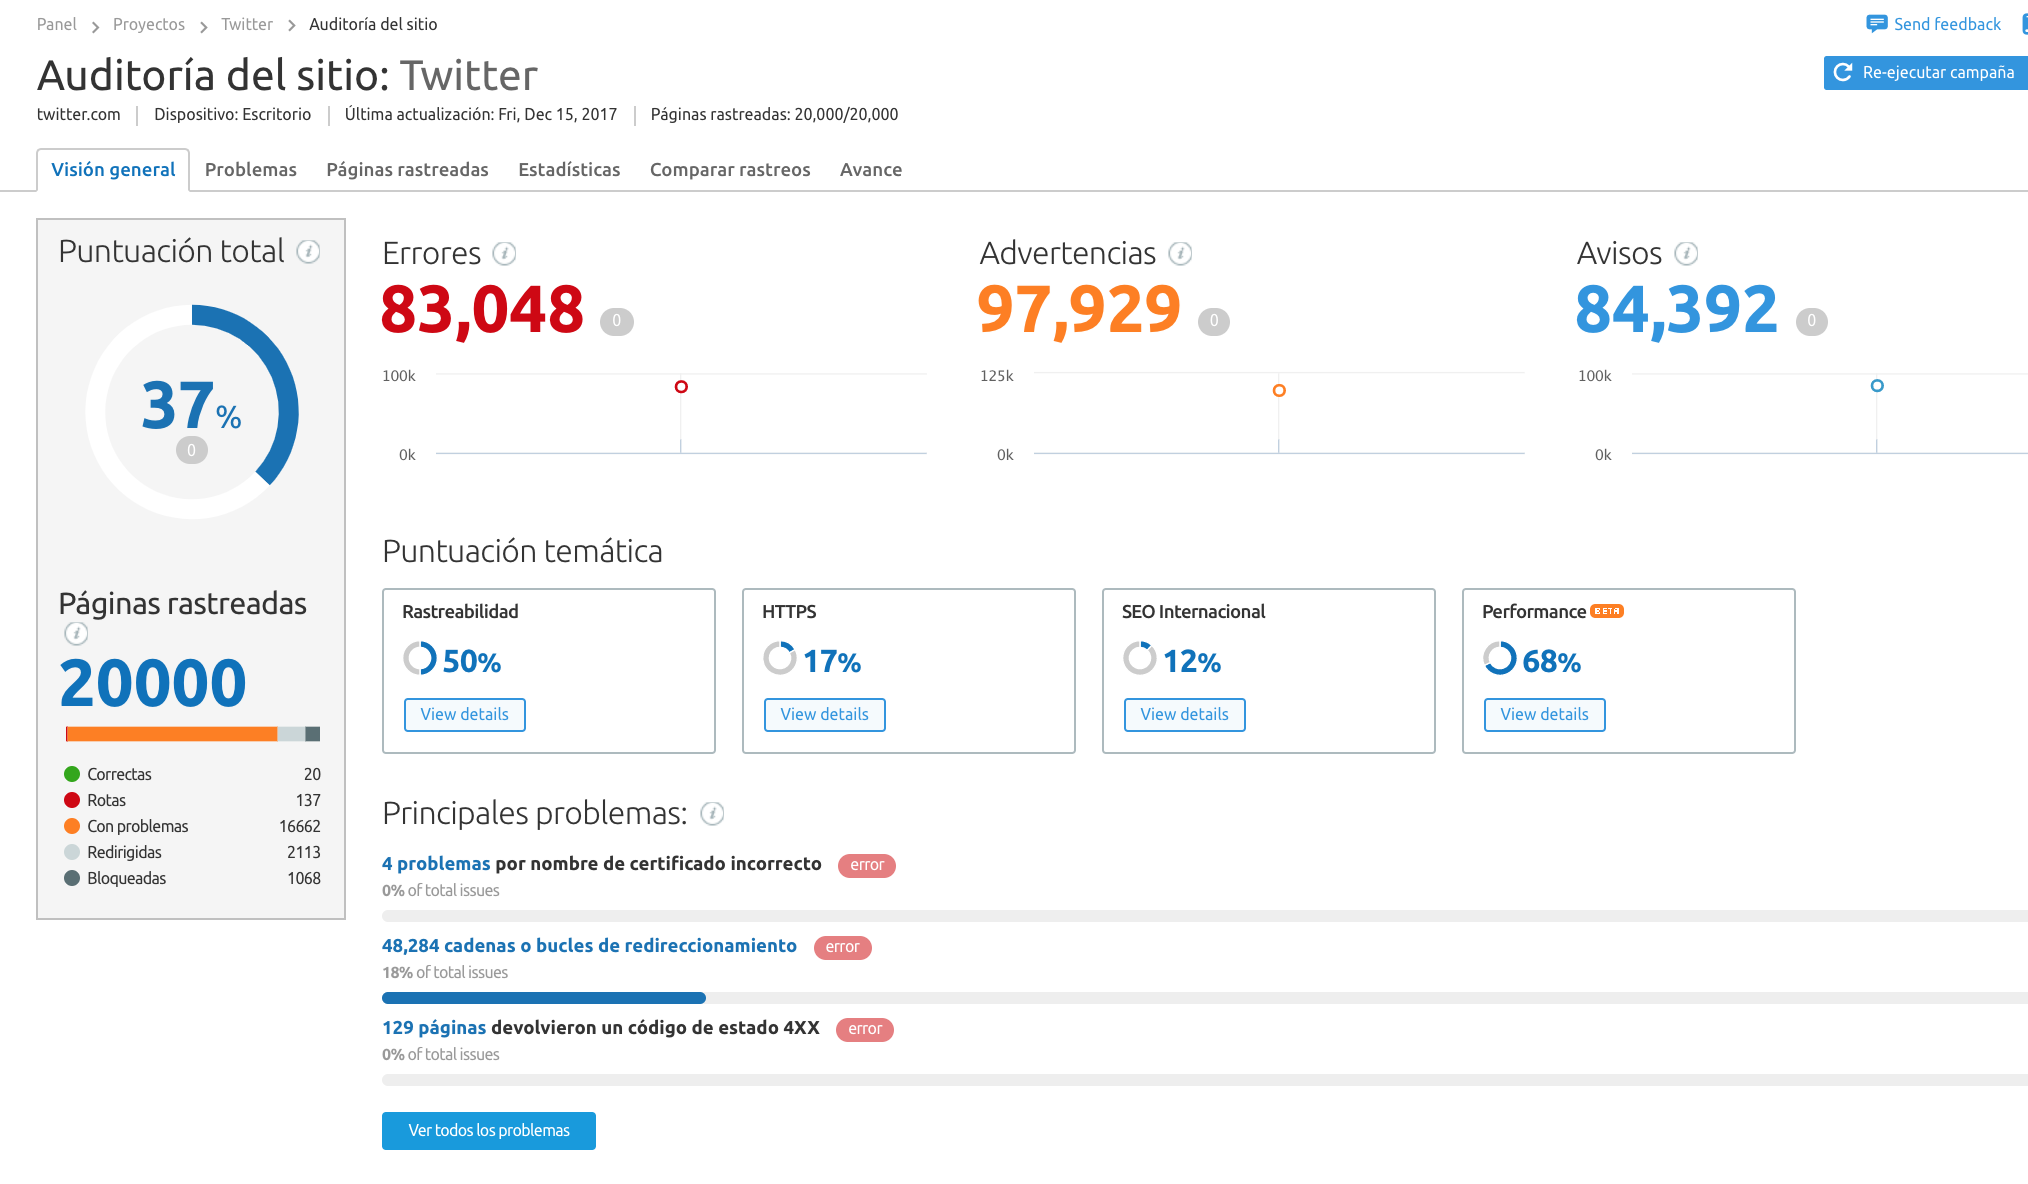Click the twitter.com domain text
The image size is (2028, 1184).
point(79,114)
